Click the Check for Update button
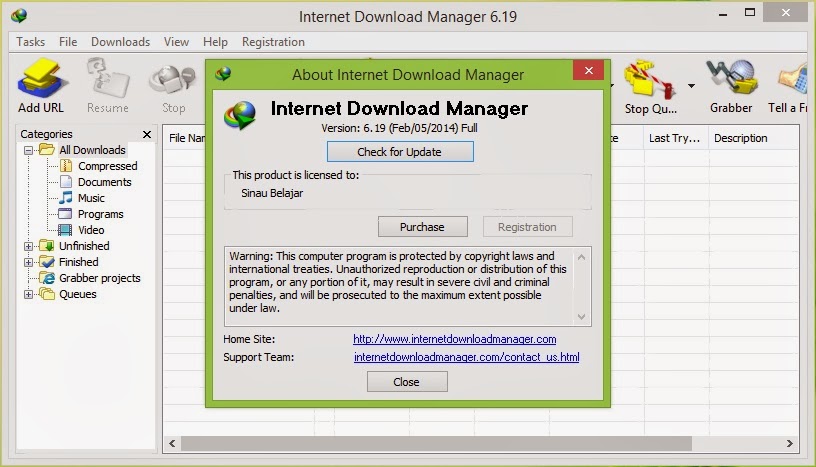The height and width of the screenshot is (467, 816). point(400,152)
